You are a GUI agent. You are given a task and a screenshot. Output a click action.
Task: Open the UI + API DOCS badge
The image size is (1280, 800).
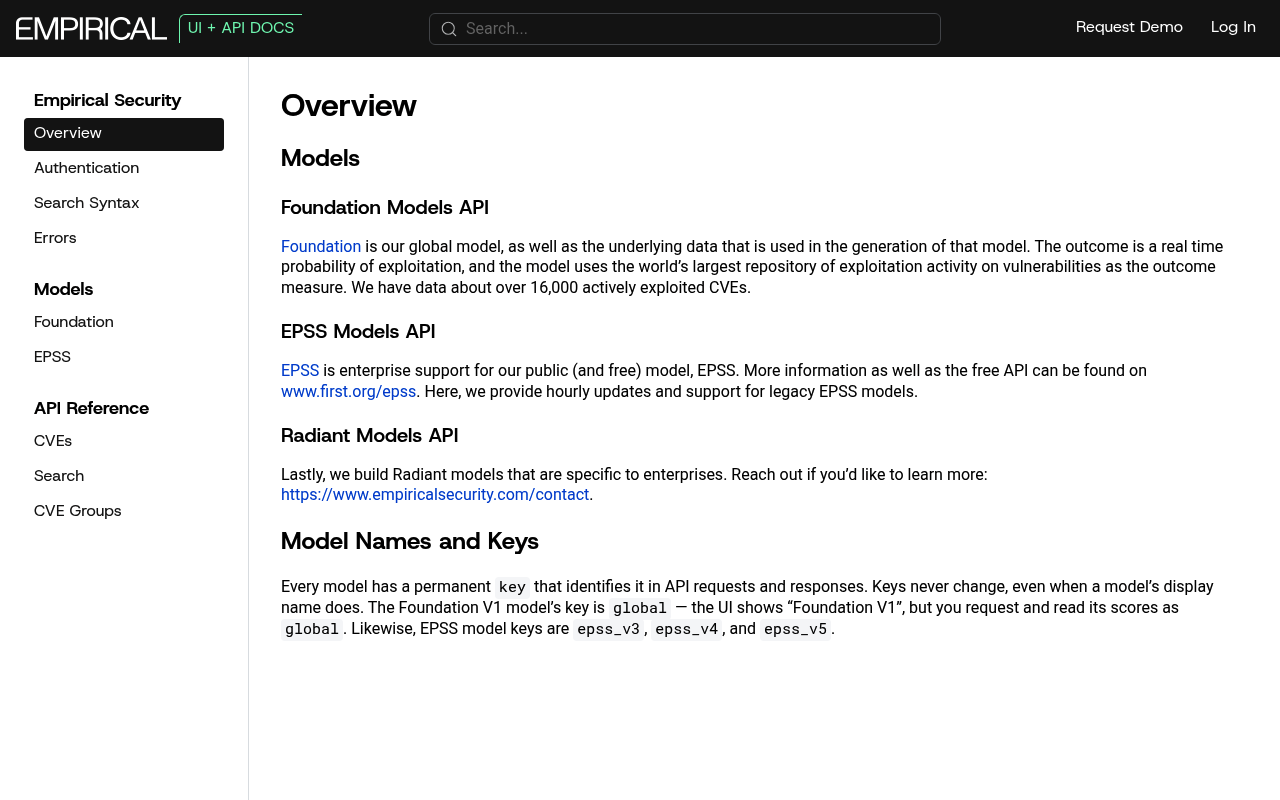click(241, 28)
